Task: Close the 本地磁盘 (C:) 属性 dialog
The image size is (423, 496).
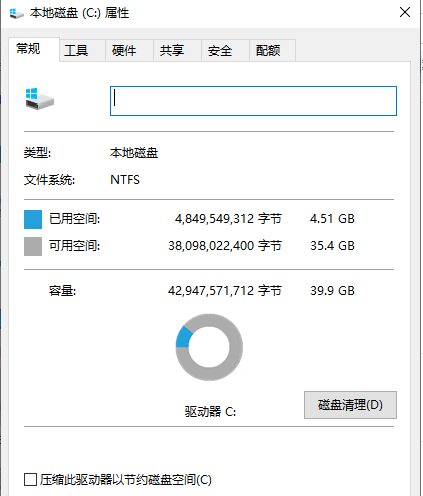Action: click(x=405, y=12)
